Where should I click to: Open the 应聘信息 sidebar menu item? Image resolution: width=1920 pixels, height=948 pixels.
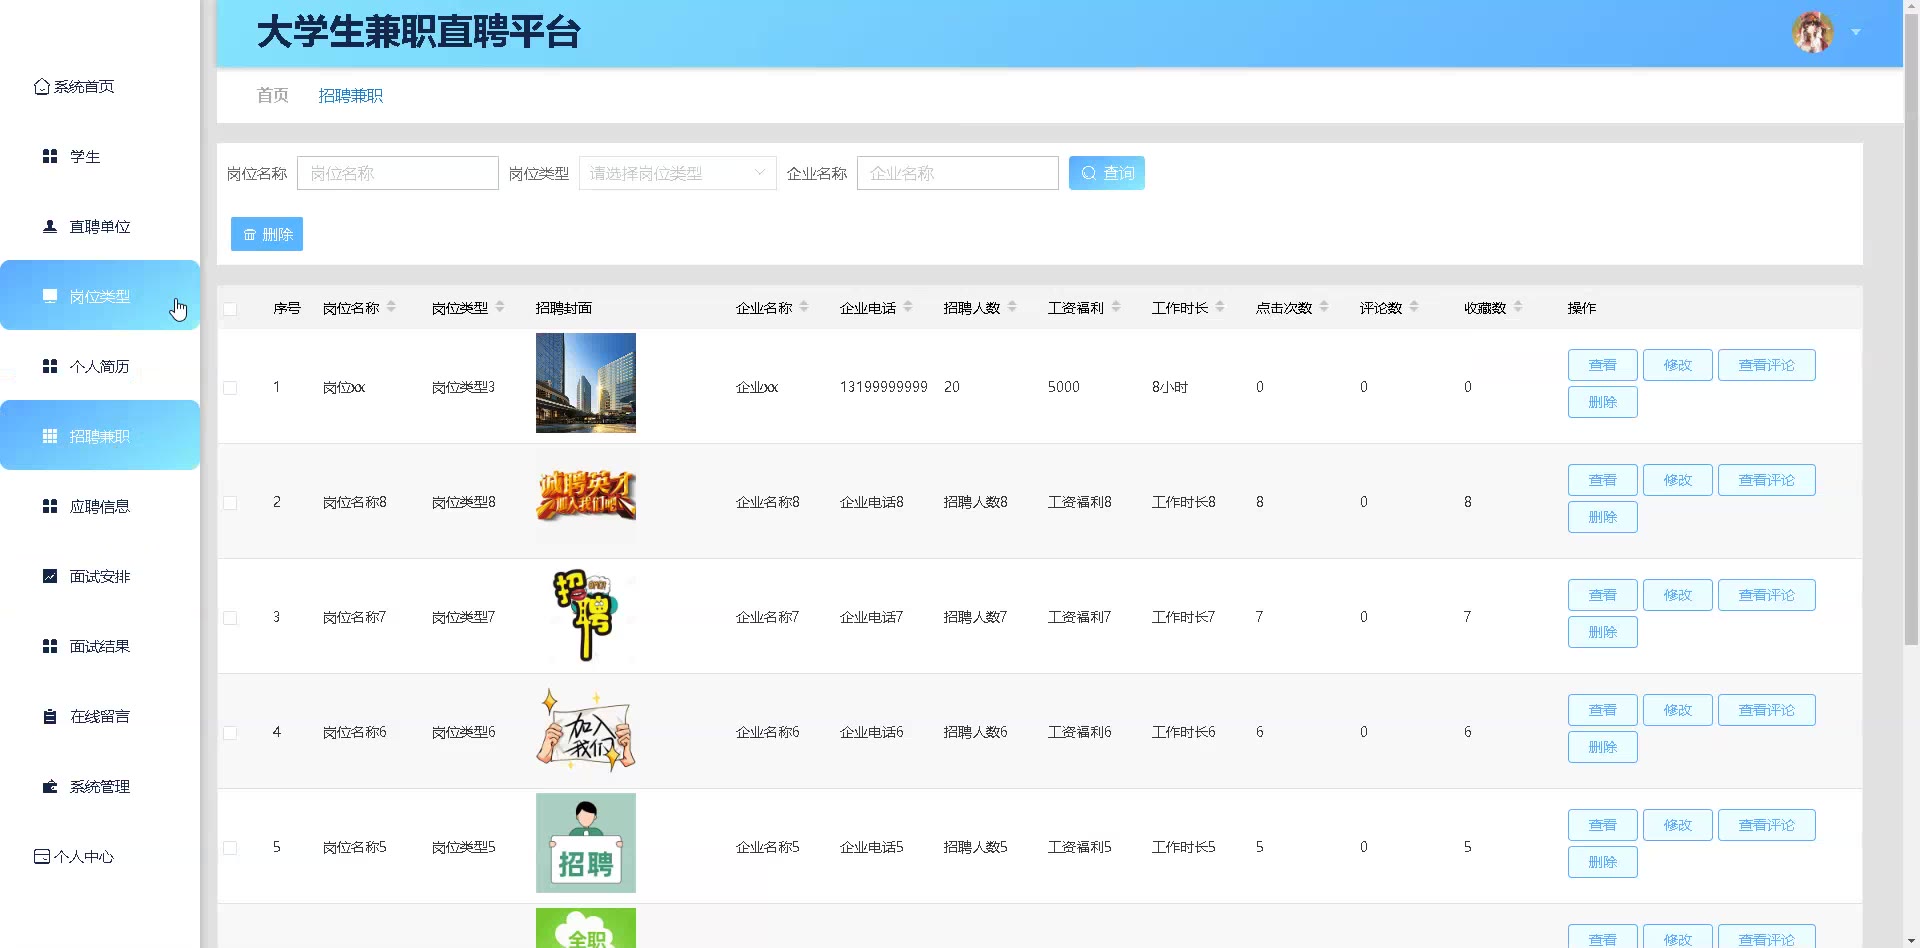coord(99,506)
